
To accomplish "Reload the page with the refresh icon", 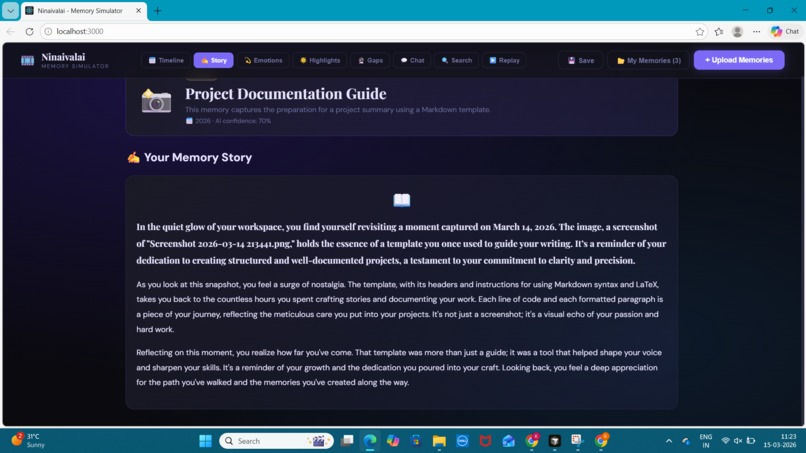I will click(x=29, y=31).
